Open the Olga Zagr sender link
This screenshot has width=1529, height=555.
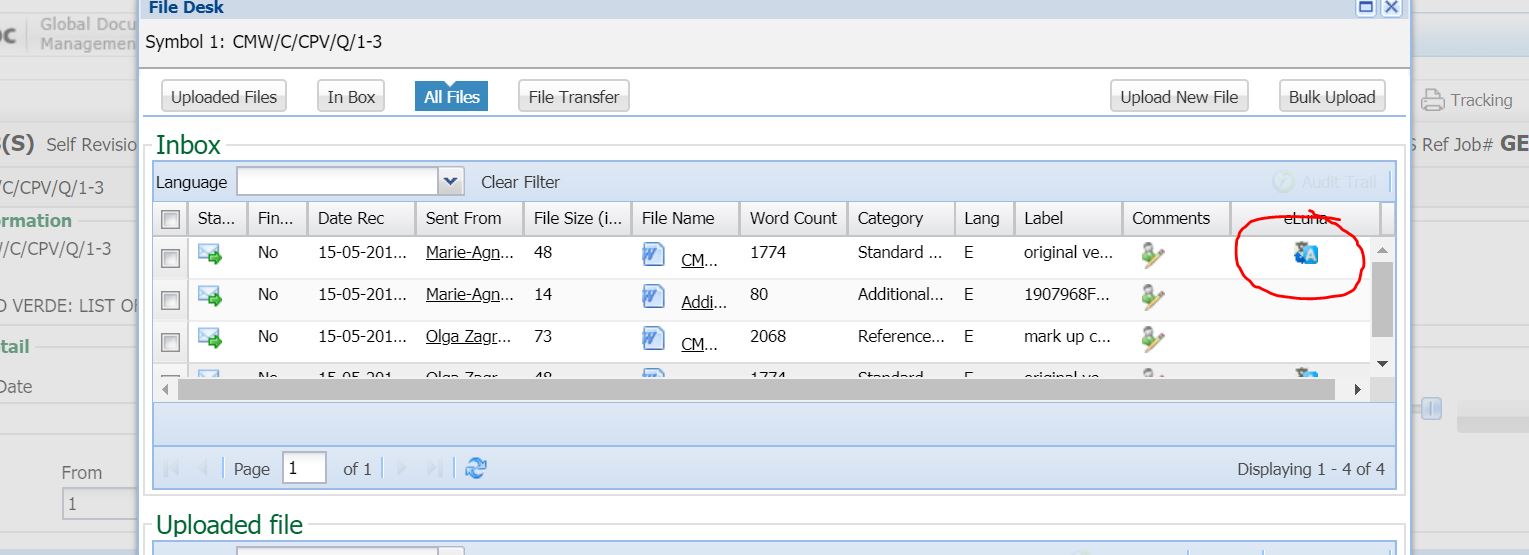coord(470,337)
